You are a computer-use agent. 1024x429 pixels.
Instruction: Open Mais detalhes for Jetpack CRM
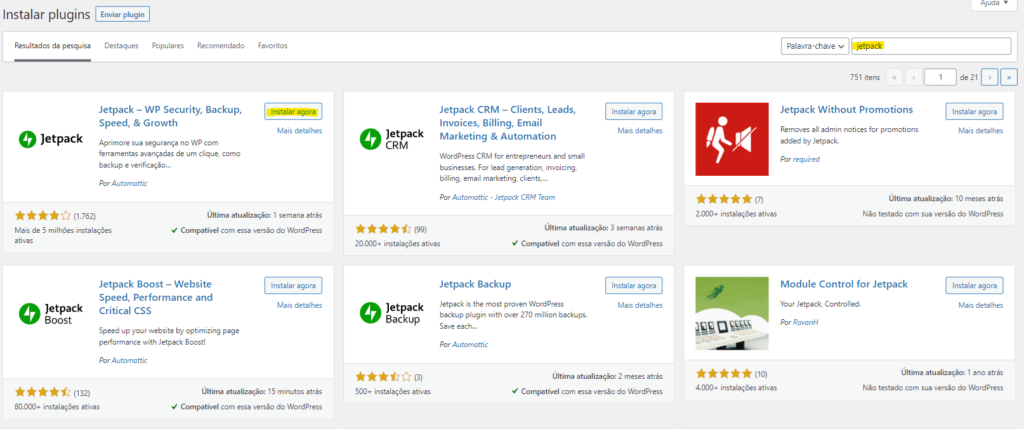click(640, 131)
